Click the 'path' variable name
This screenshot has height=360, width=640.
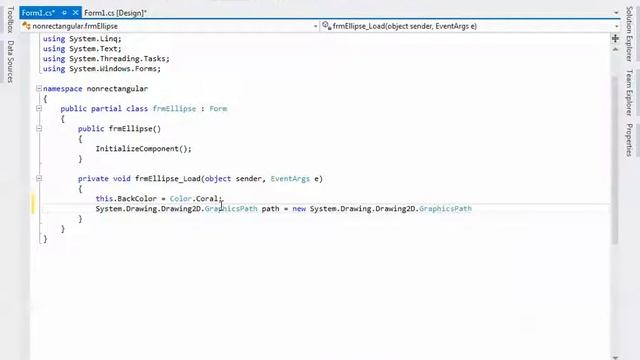pos(270,209)
